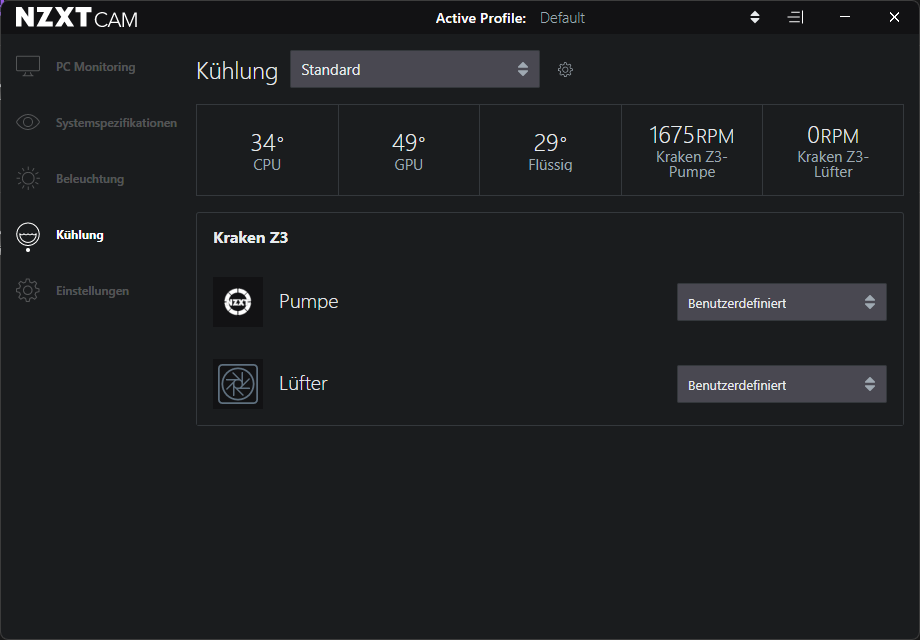Open cooling profile settings gear next to Standard
Image resolution: width=920 pixels, height=640 pixels.
565,70
